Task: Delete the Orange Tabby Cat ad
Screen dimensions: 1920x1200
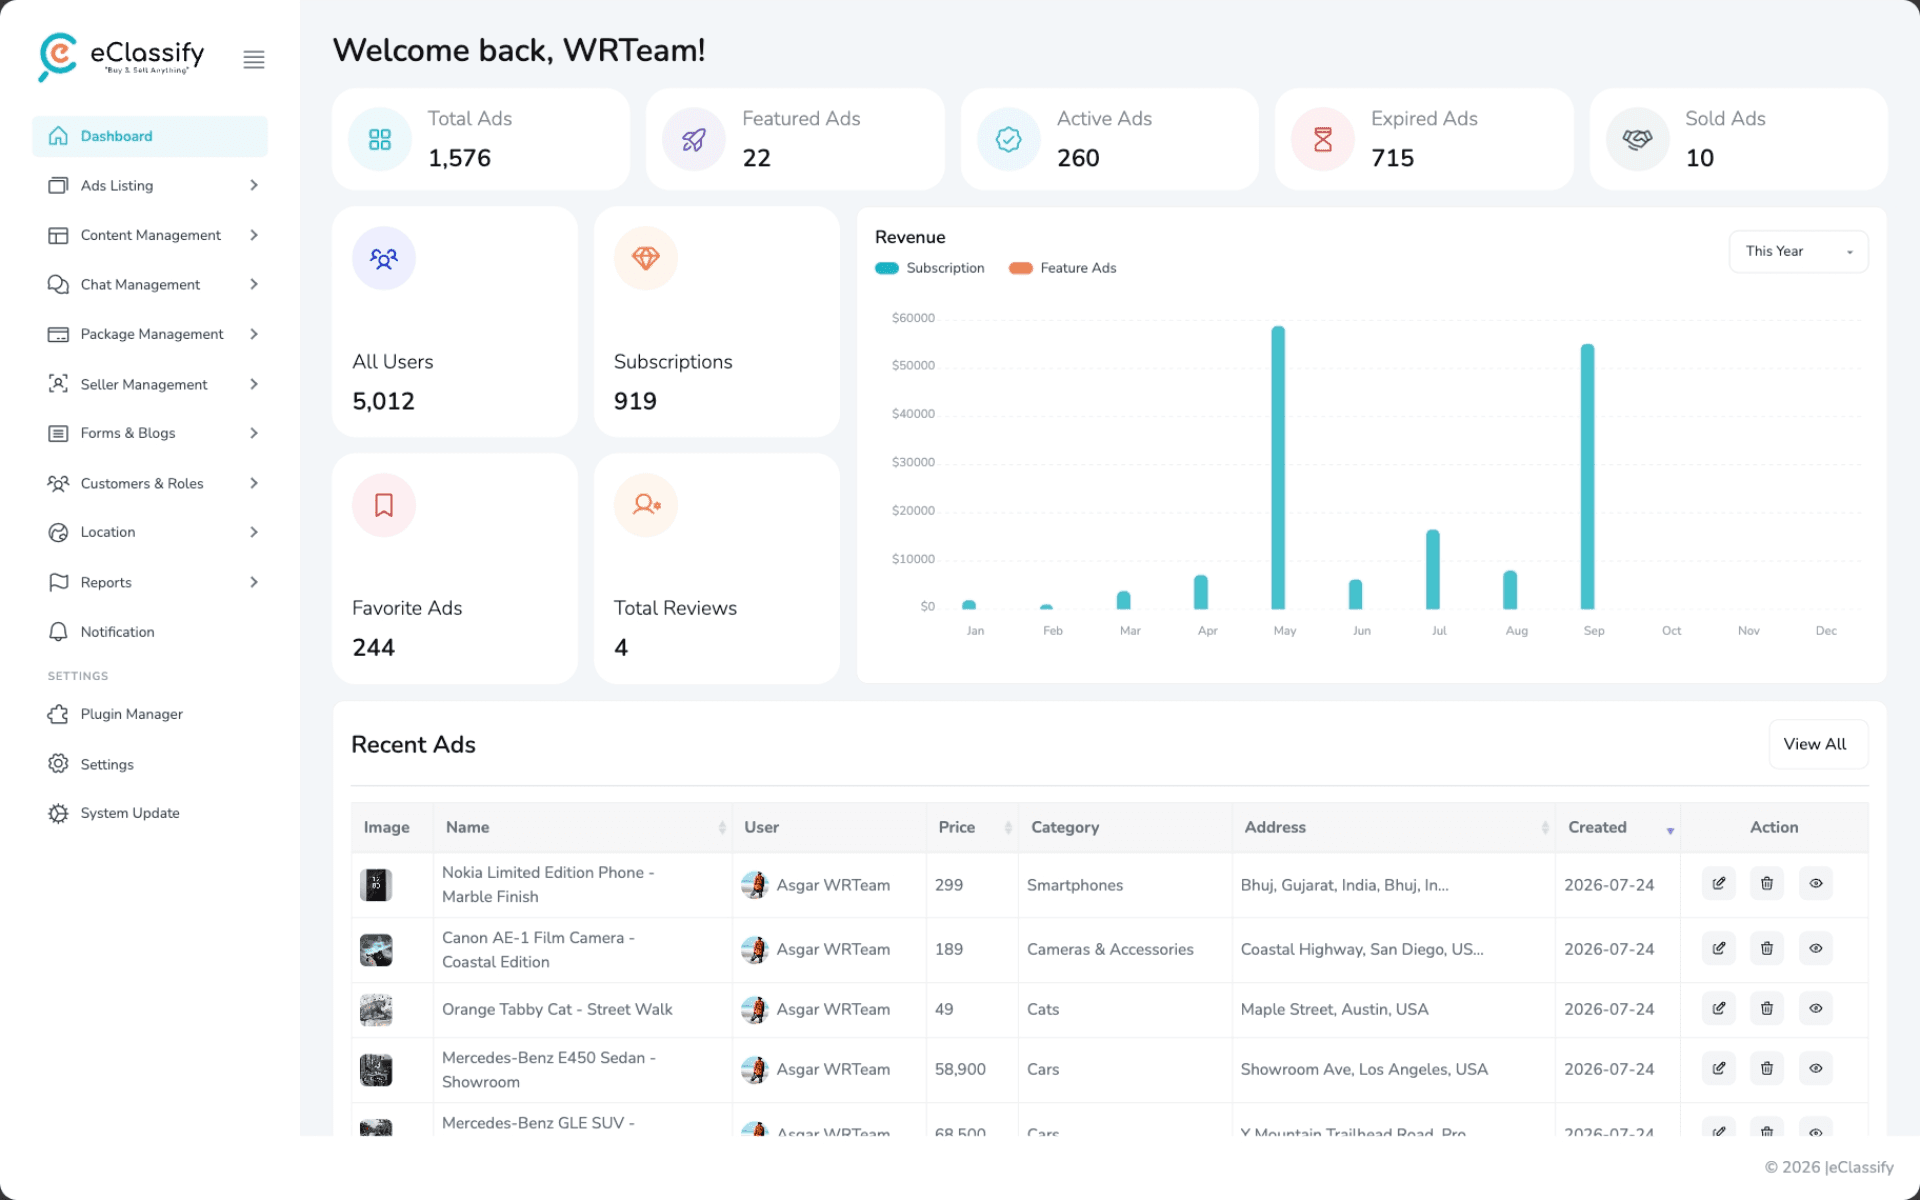Action: pyautogui.click(x=1767, y=1009)
